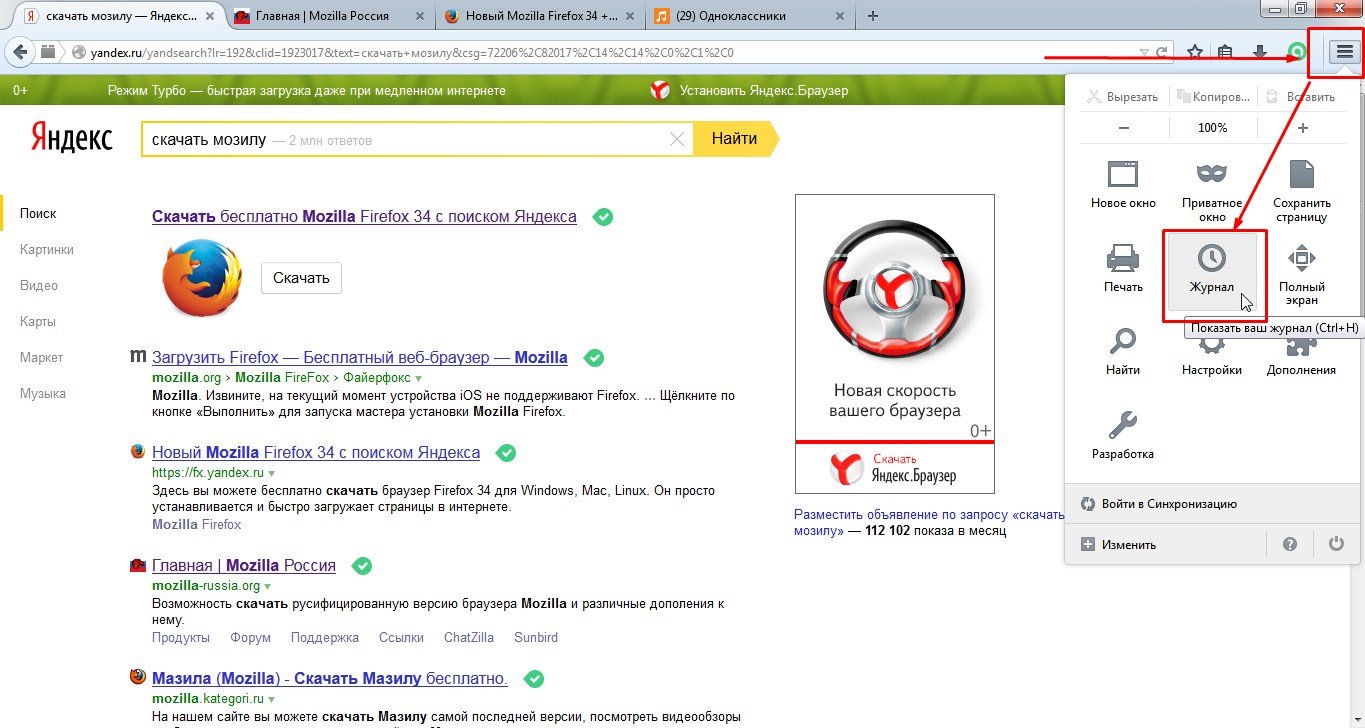Open Find (Найти) from the menu
The image size is (1365, 728).
[1123, 351]
